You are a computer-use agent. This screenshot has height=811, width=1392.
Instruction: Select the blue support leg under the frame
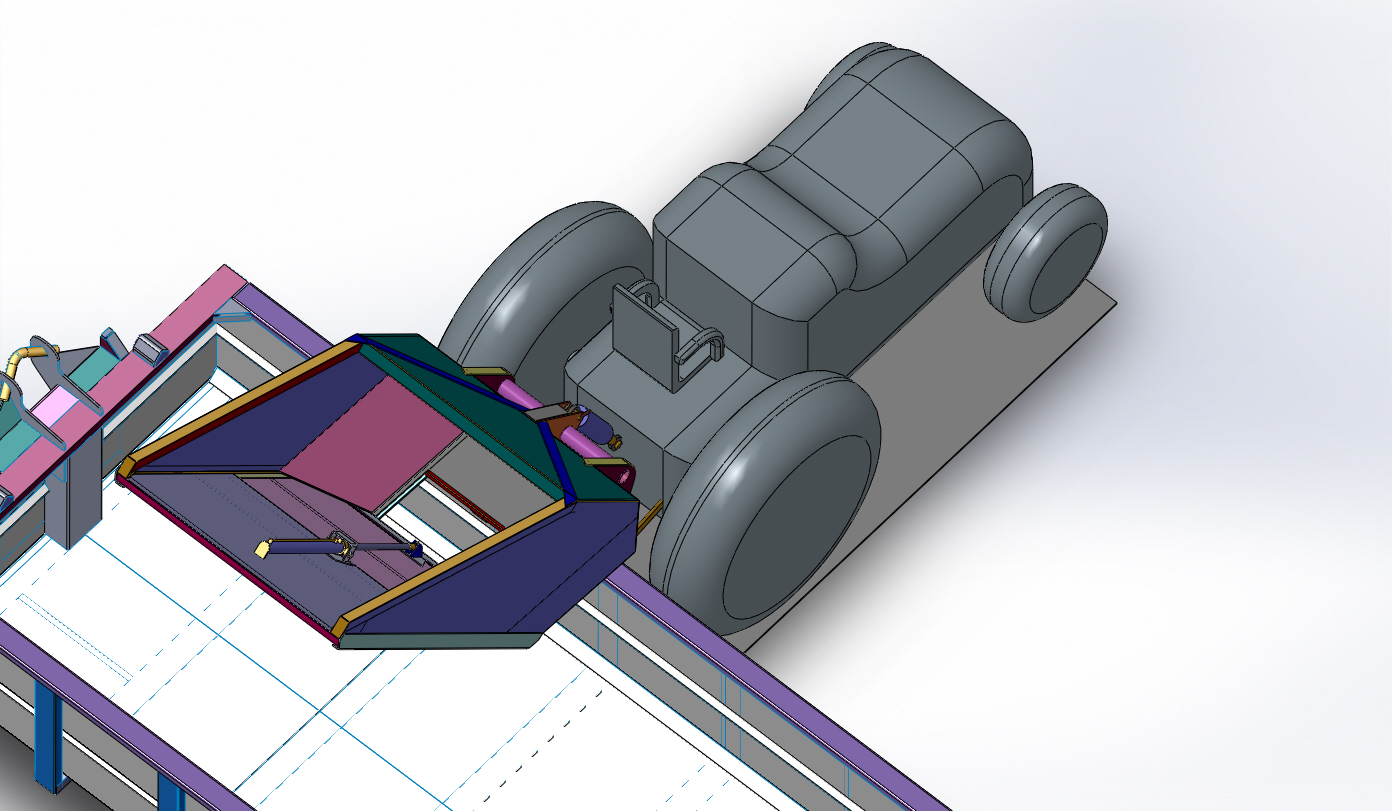click(x=47, y=736)
